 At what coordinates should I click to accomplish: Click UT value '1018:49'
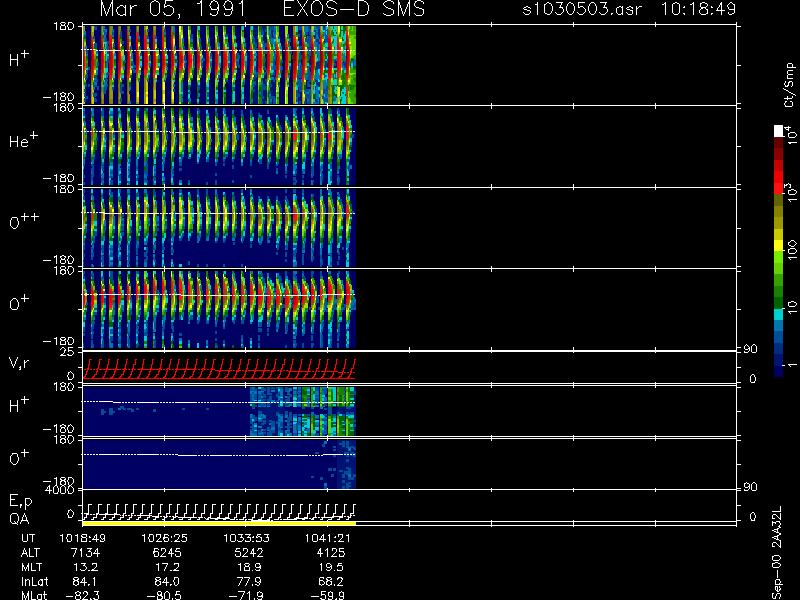tap(83, 538)
